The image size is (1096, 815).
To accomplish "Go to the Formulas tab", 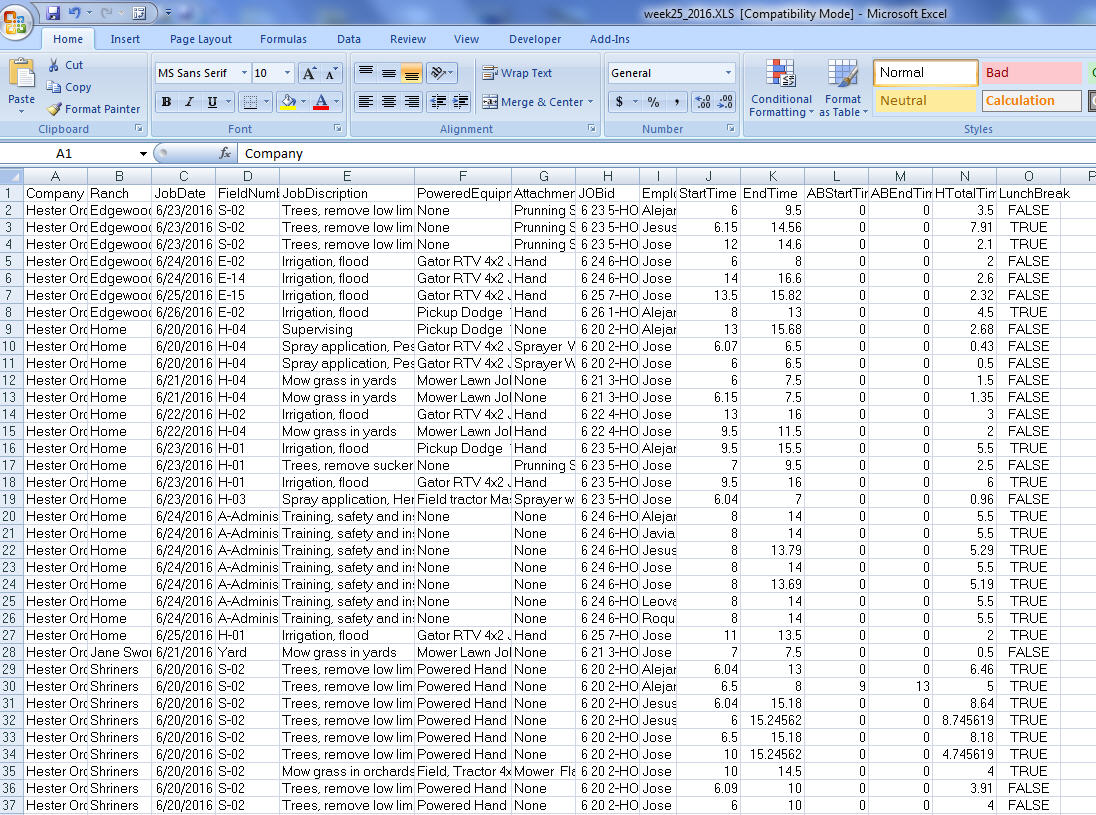I will tap(283, 39).
